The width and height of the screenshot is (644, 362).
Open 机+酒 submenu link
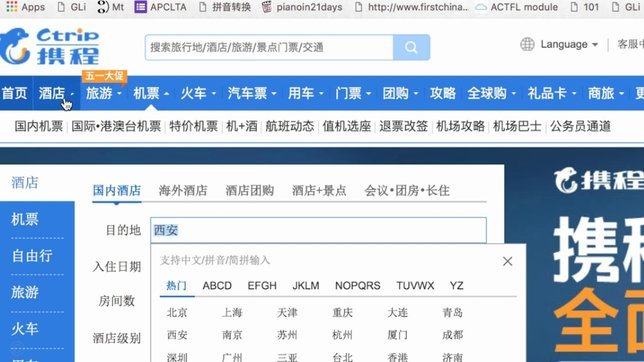pos(242,126)
